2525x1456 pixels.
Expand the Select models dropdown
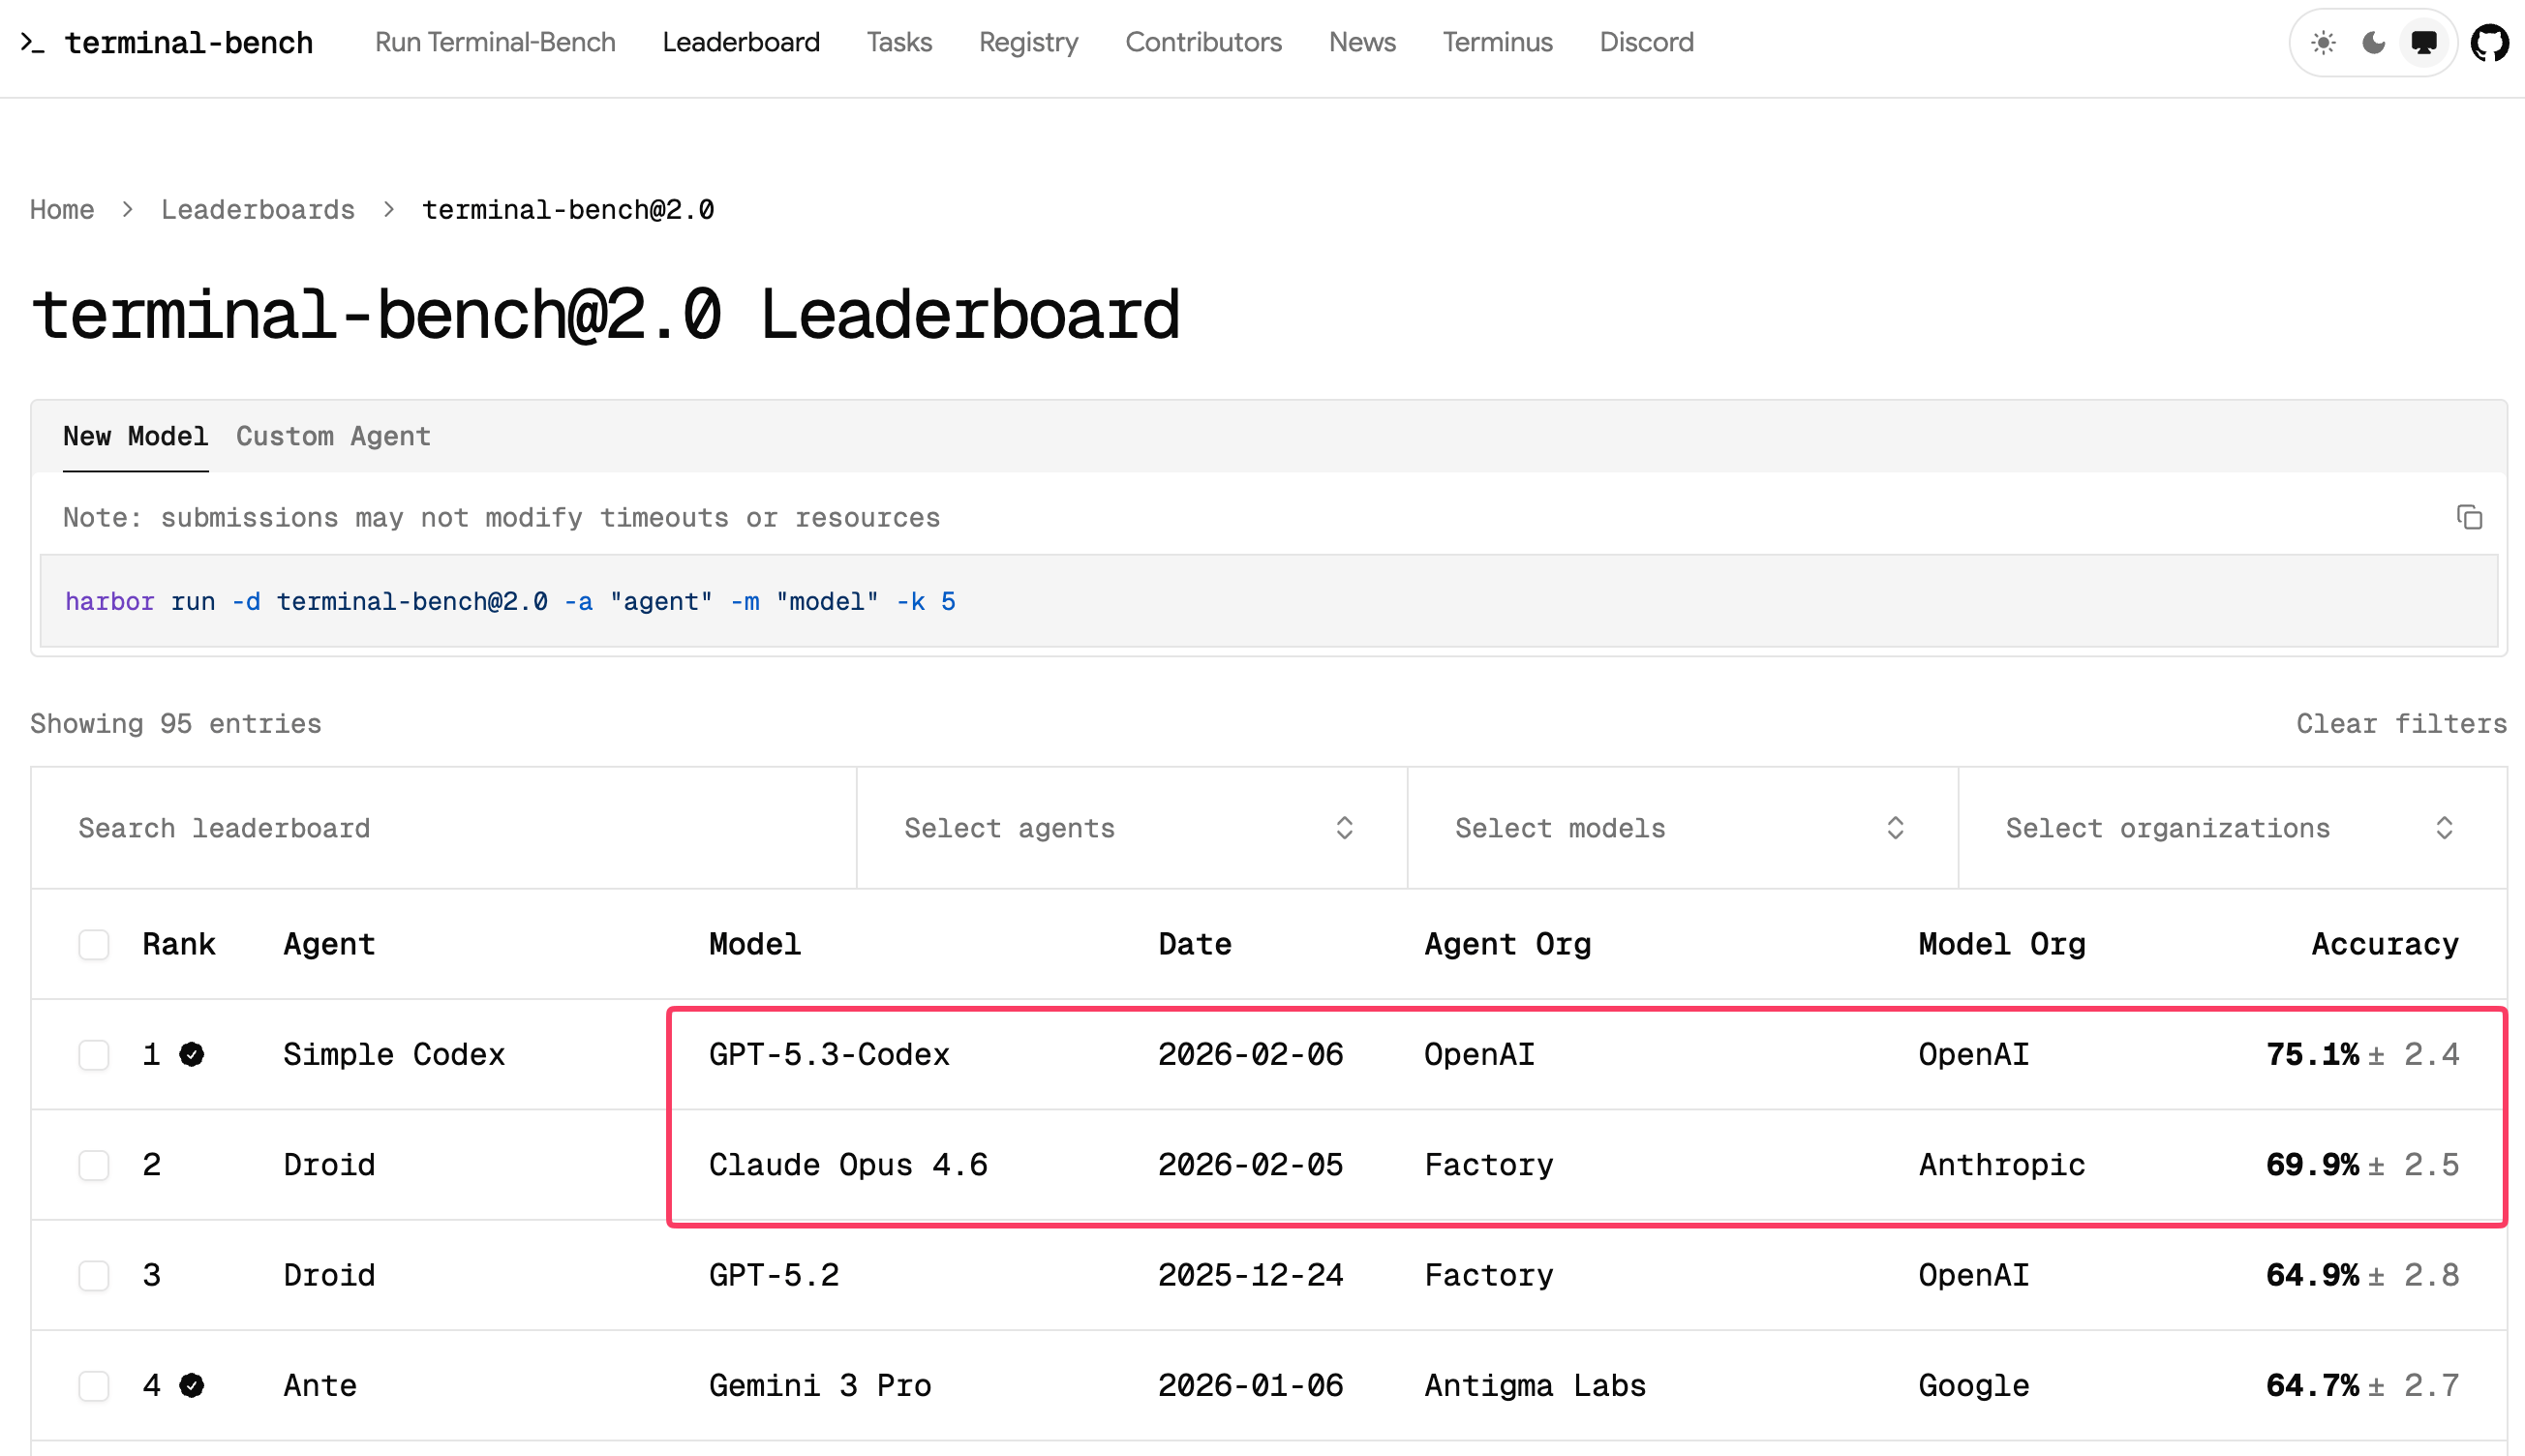pos(1680,828)
